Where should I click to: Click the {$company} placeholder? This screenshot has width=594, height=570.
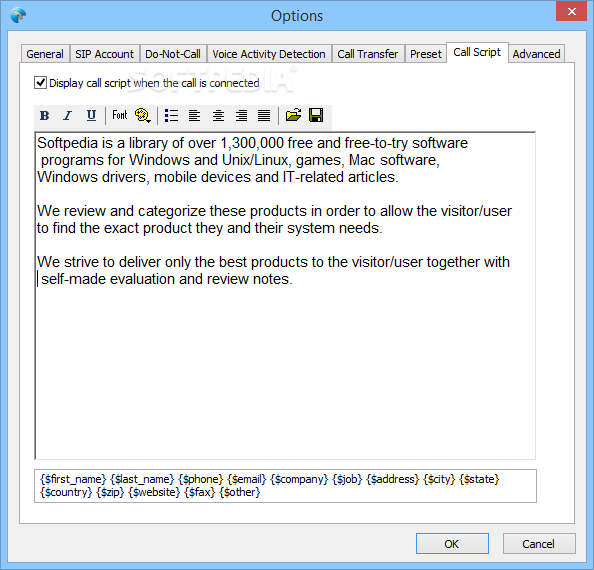[299, 479]
